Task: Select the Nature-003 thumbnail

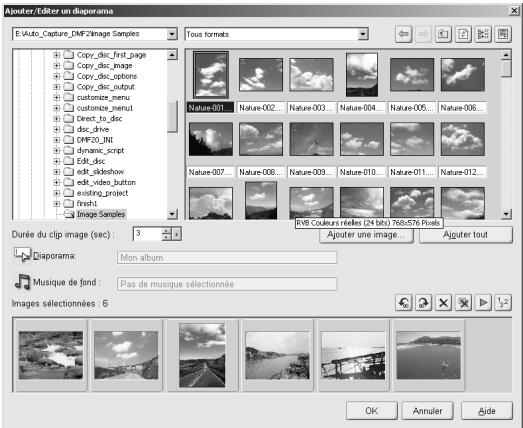Action: (312, 74)
